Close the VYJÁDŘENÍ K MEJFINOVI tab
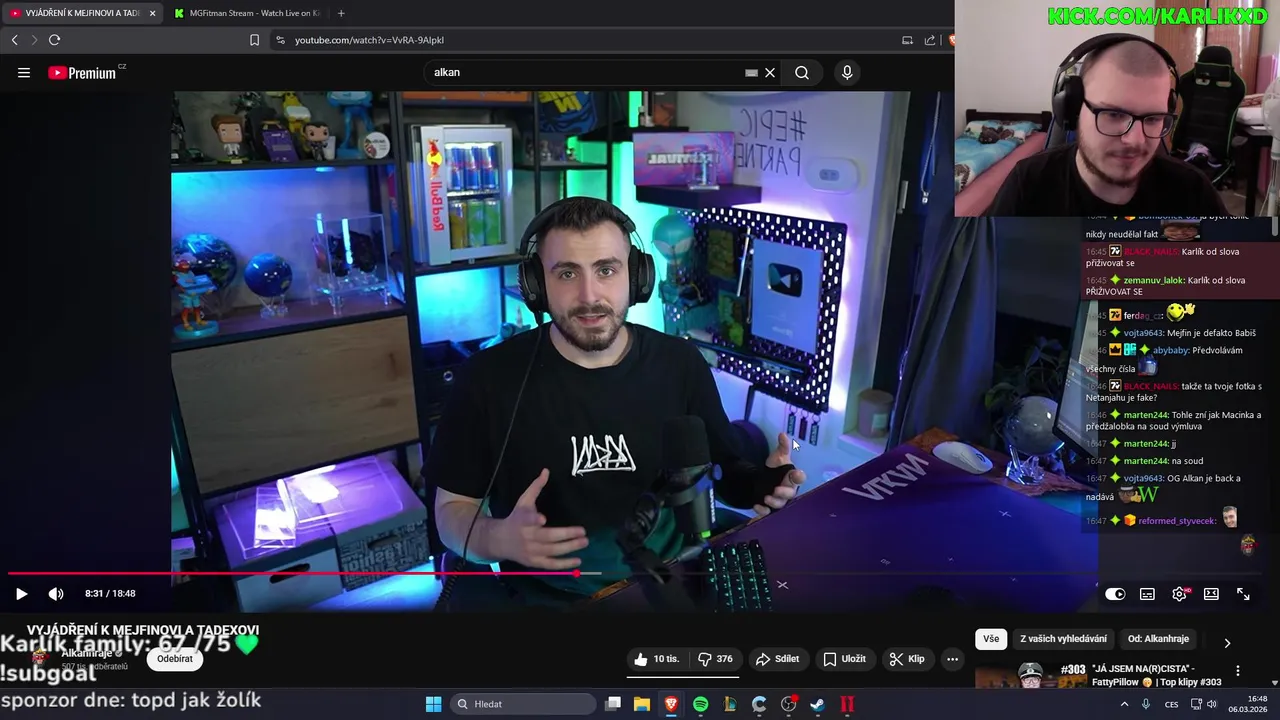Viewport: 1280px width, 720px height. point(153,13)
